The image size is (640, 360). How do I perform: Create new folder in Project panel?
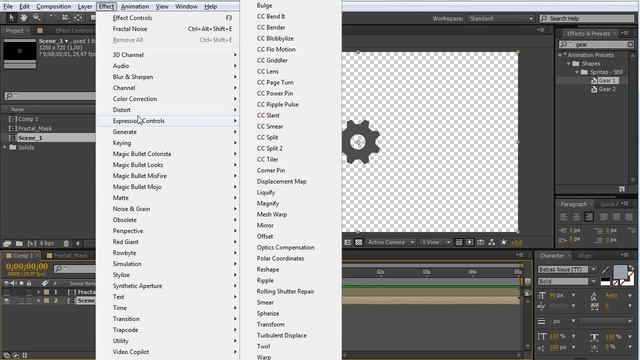(19, 243)
